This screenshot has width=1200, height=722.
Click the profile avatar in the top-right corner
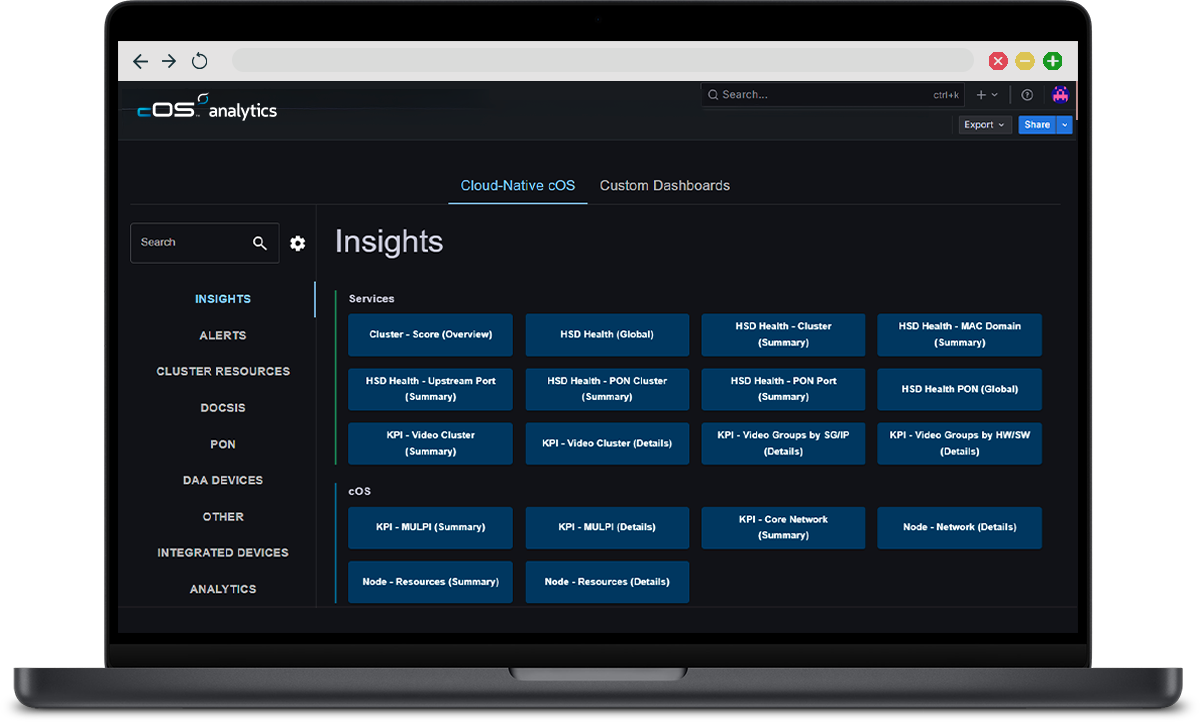point(1060,94)
